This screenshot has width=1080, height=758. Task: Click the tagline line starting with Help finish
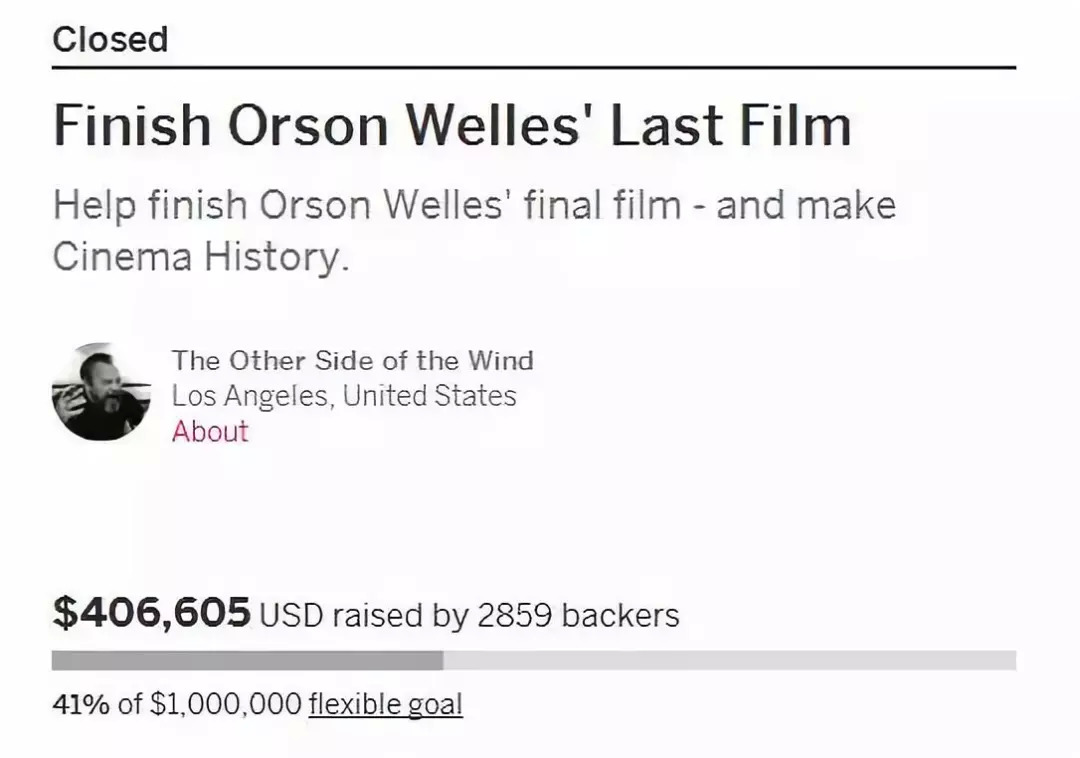474,205
